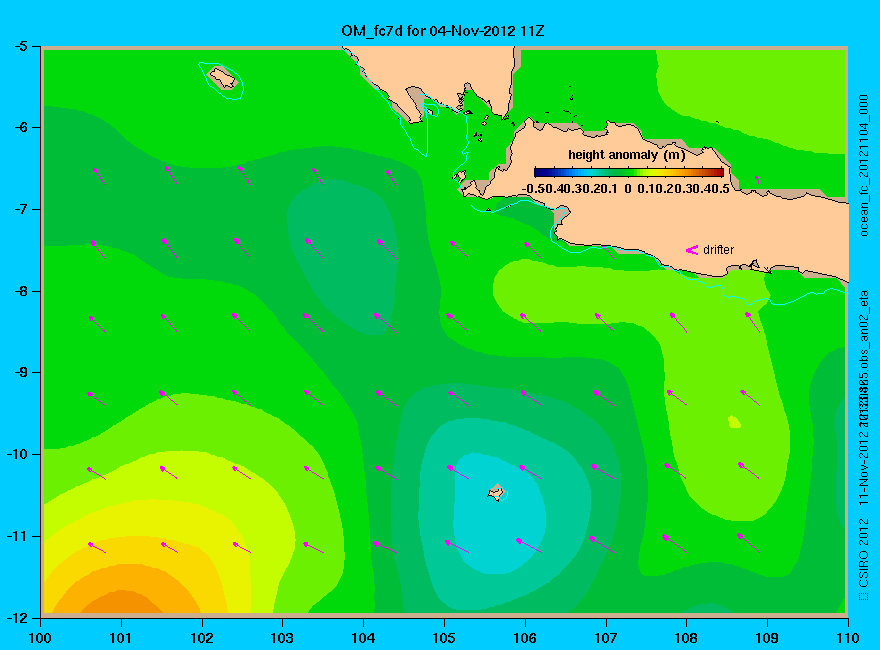This screenshot has width=880, height=650.
Task: Click the vertical label ocean_fc_20121104_000
Action: pyautogui.click(x=864, y=166)
